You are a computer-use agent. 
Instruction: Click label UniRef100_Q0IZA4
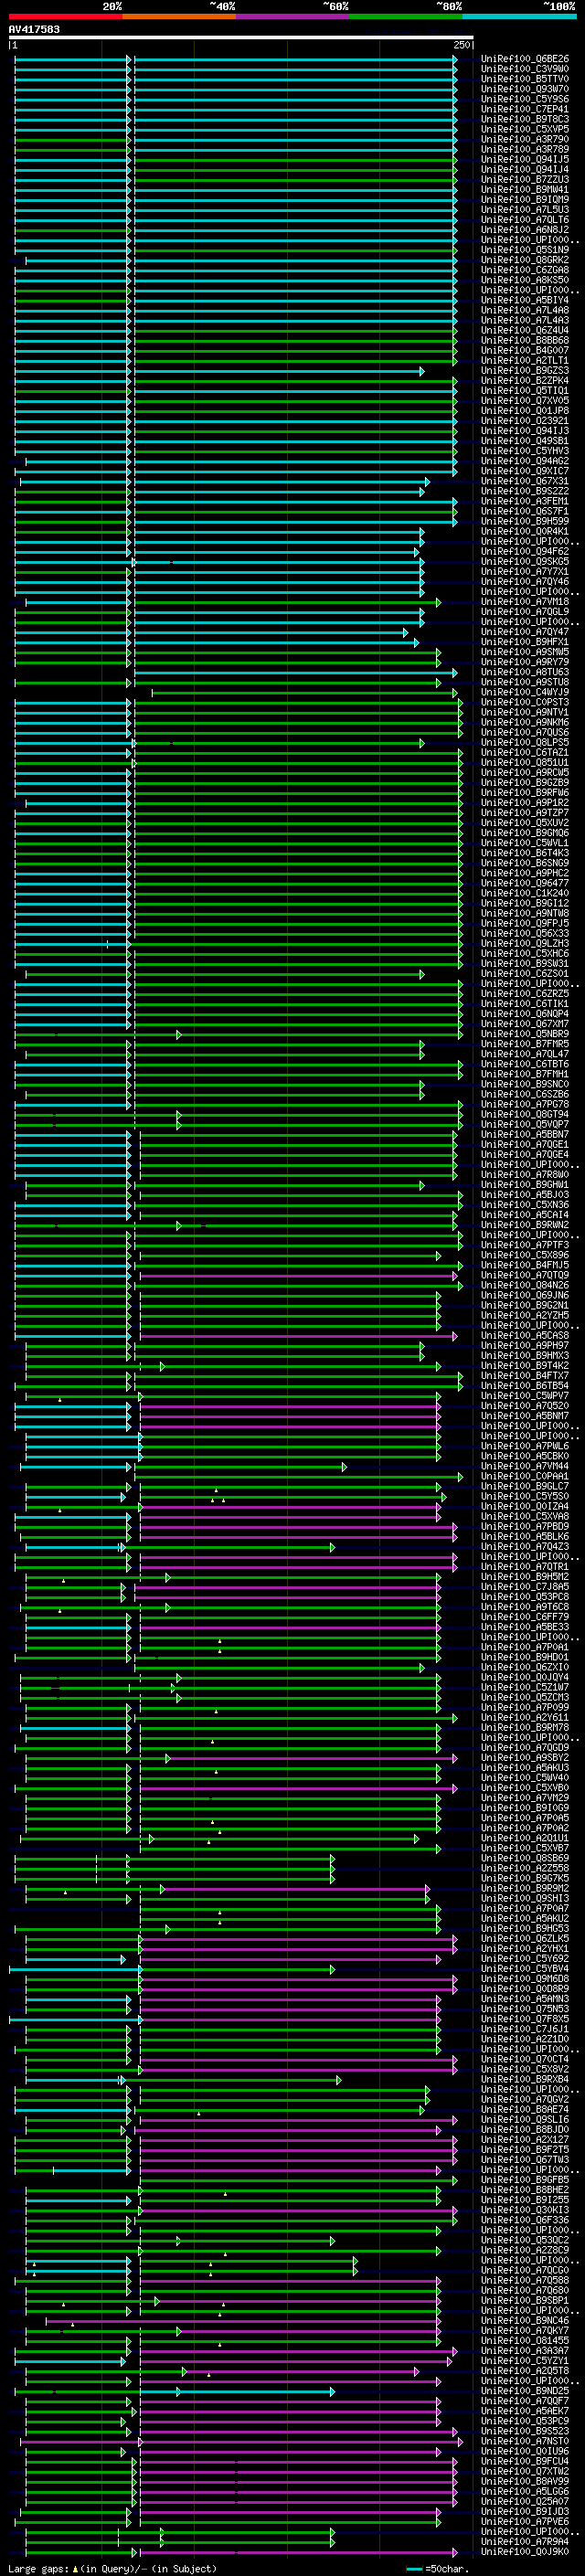(x=525, y=1506)
